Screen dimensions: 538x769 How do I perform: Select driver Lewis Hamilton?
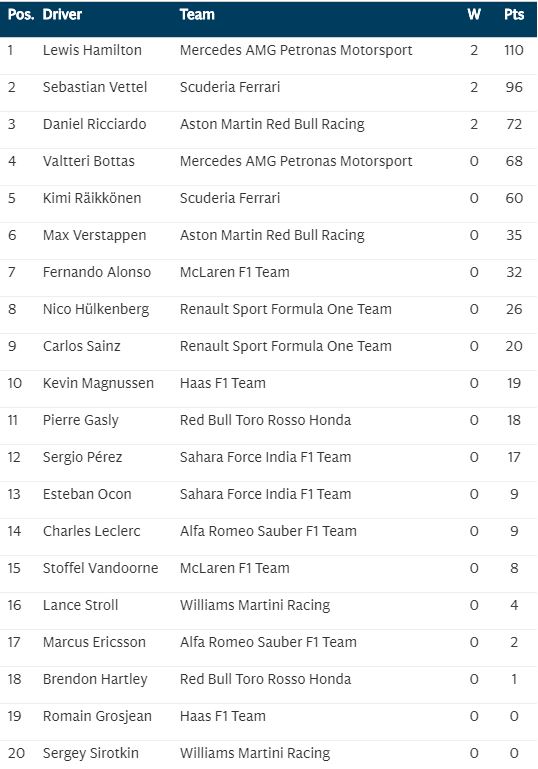[92, 50]
